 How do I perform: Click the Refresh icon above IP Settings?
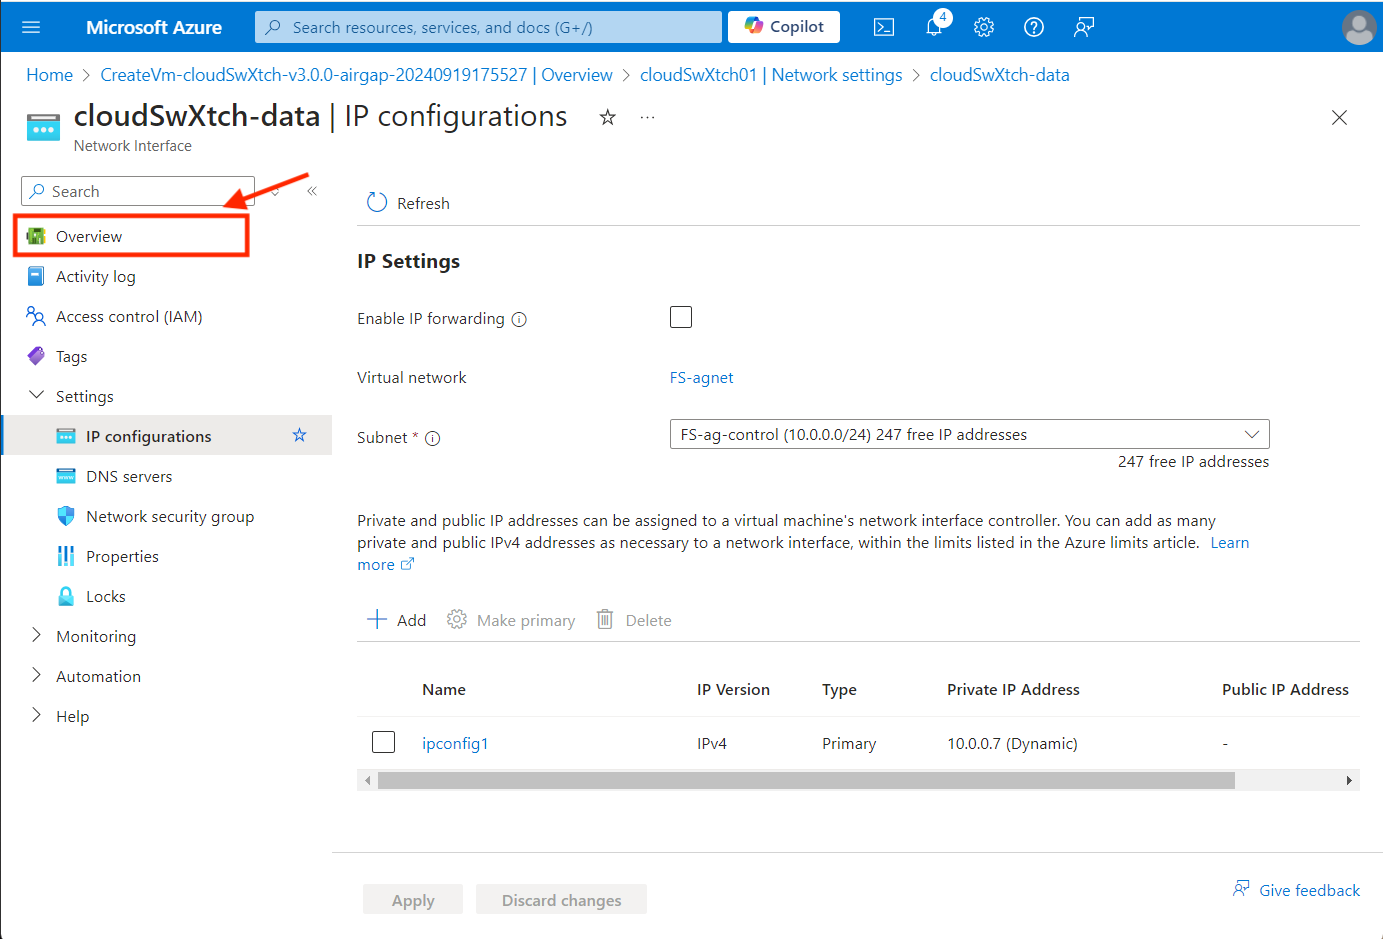coord(376,201)
